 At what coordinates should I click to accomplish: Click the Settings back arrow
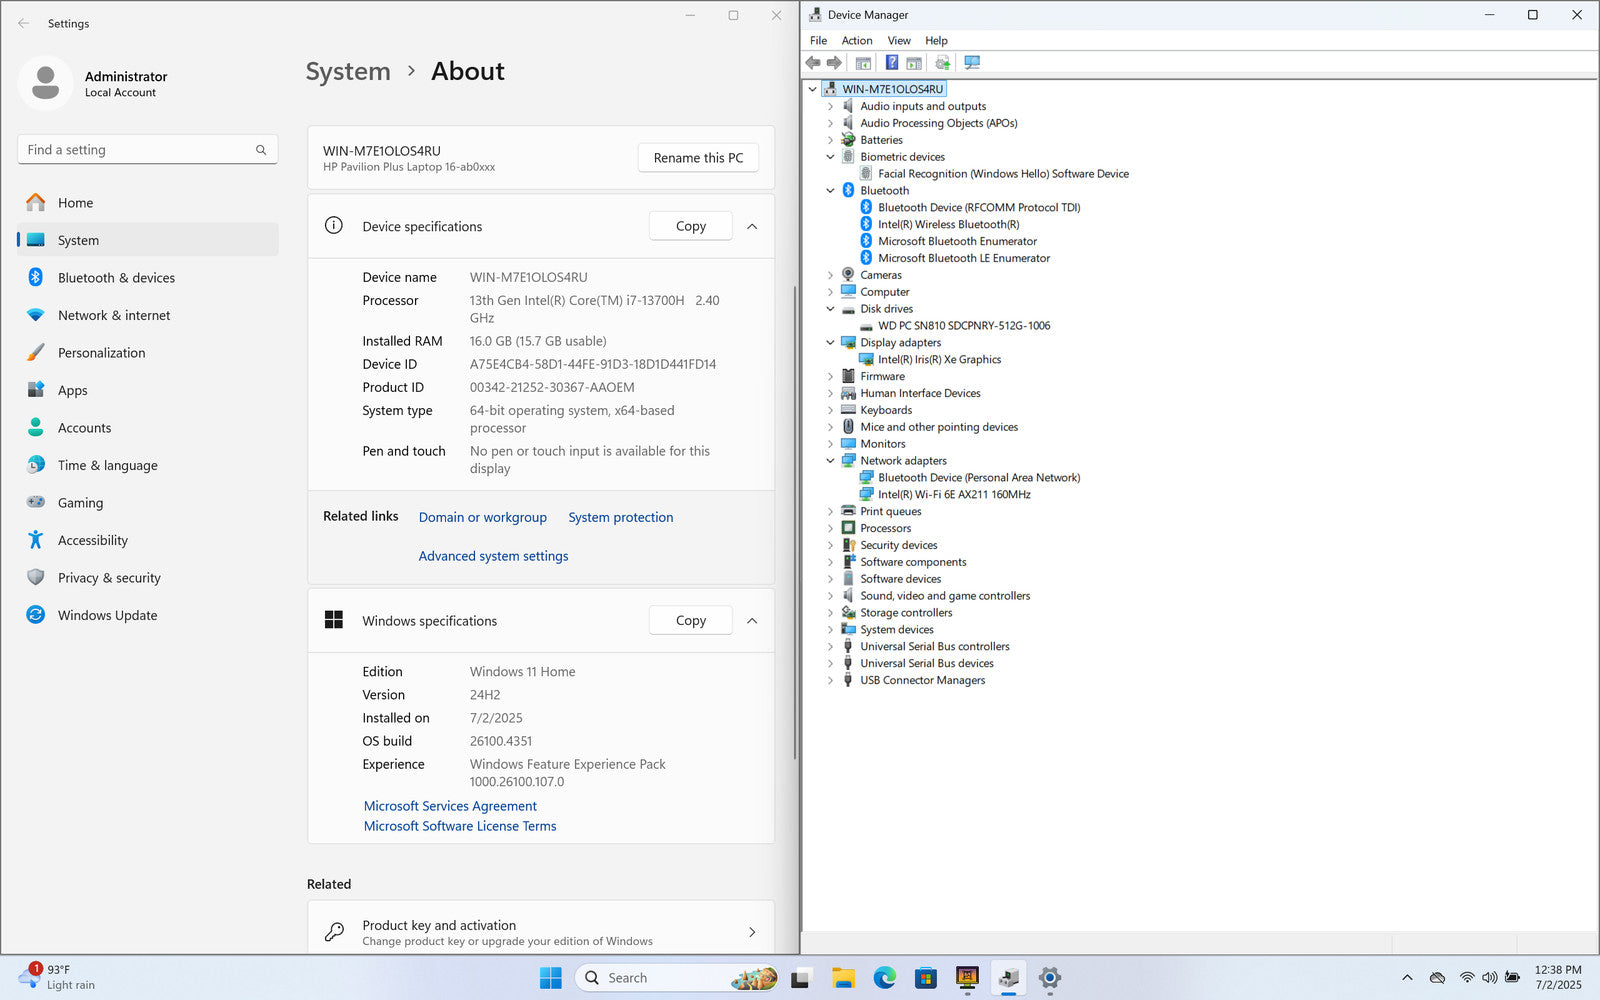click(24, 23)
